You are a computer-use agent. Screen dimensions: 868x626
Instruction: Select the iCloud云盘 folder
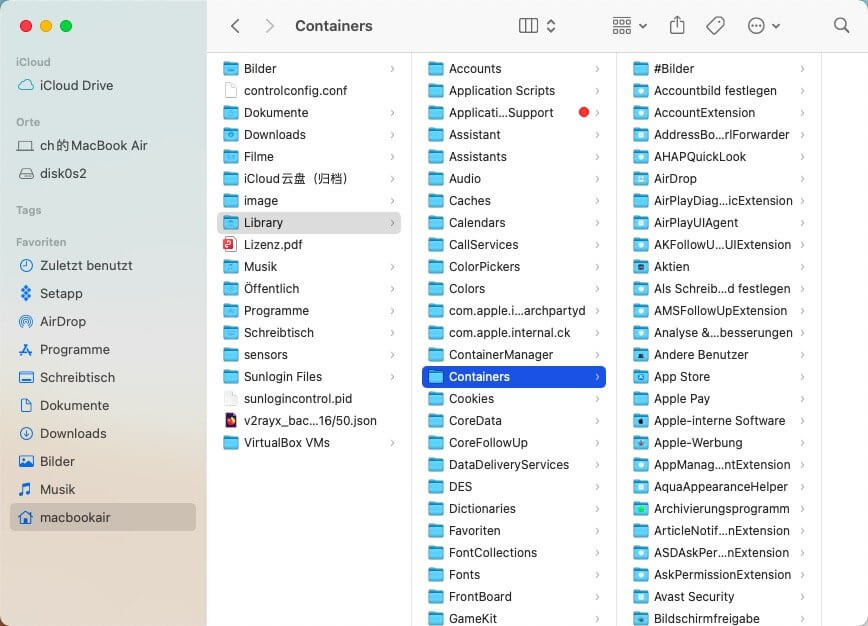pyautogui.click(x=309, y=179)
